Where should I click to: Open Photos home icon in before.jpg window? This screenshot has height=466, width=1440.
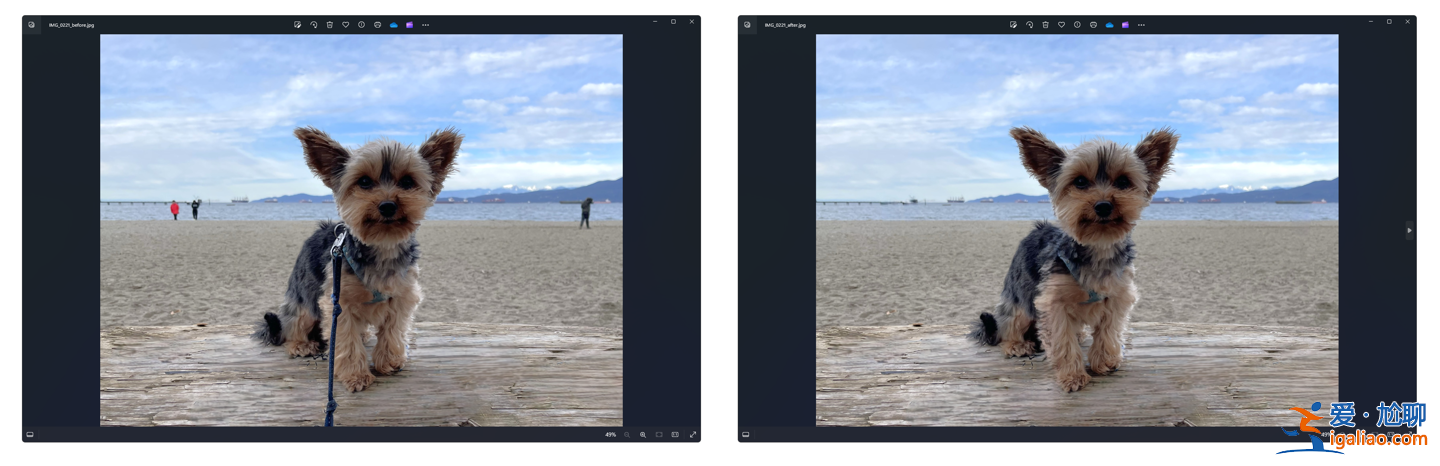pos(32,24)
